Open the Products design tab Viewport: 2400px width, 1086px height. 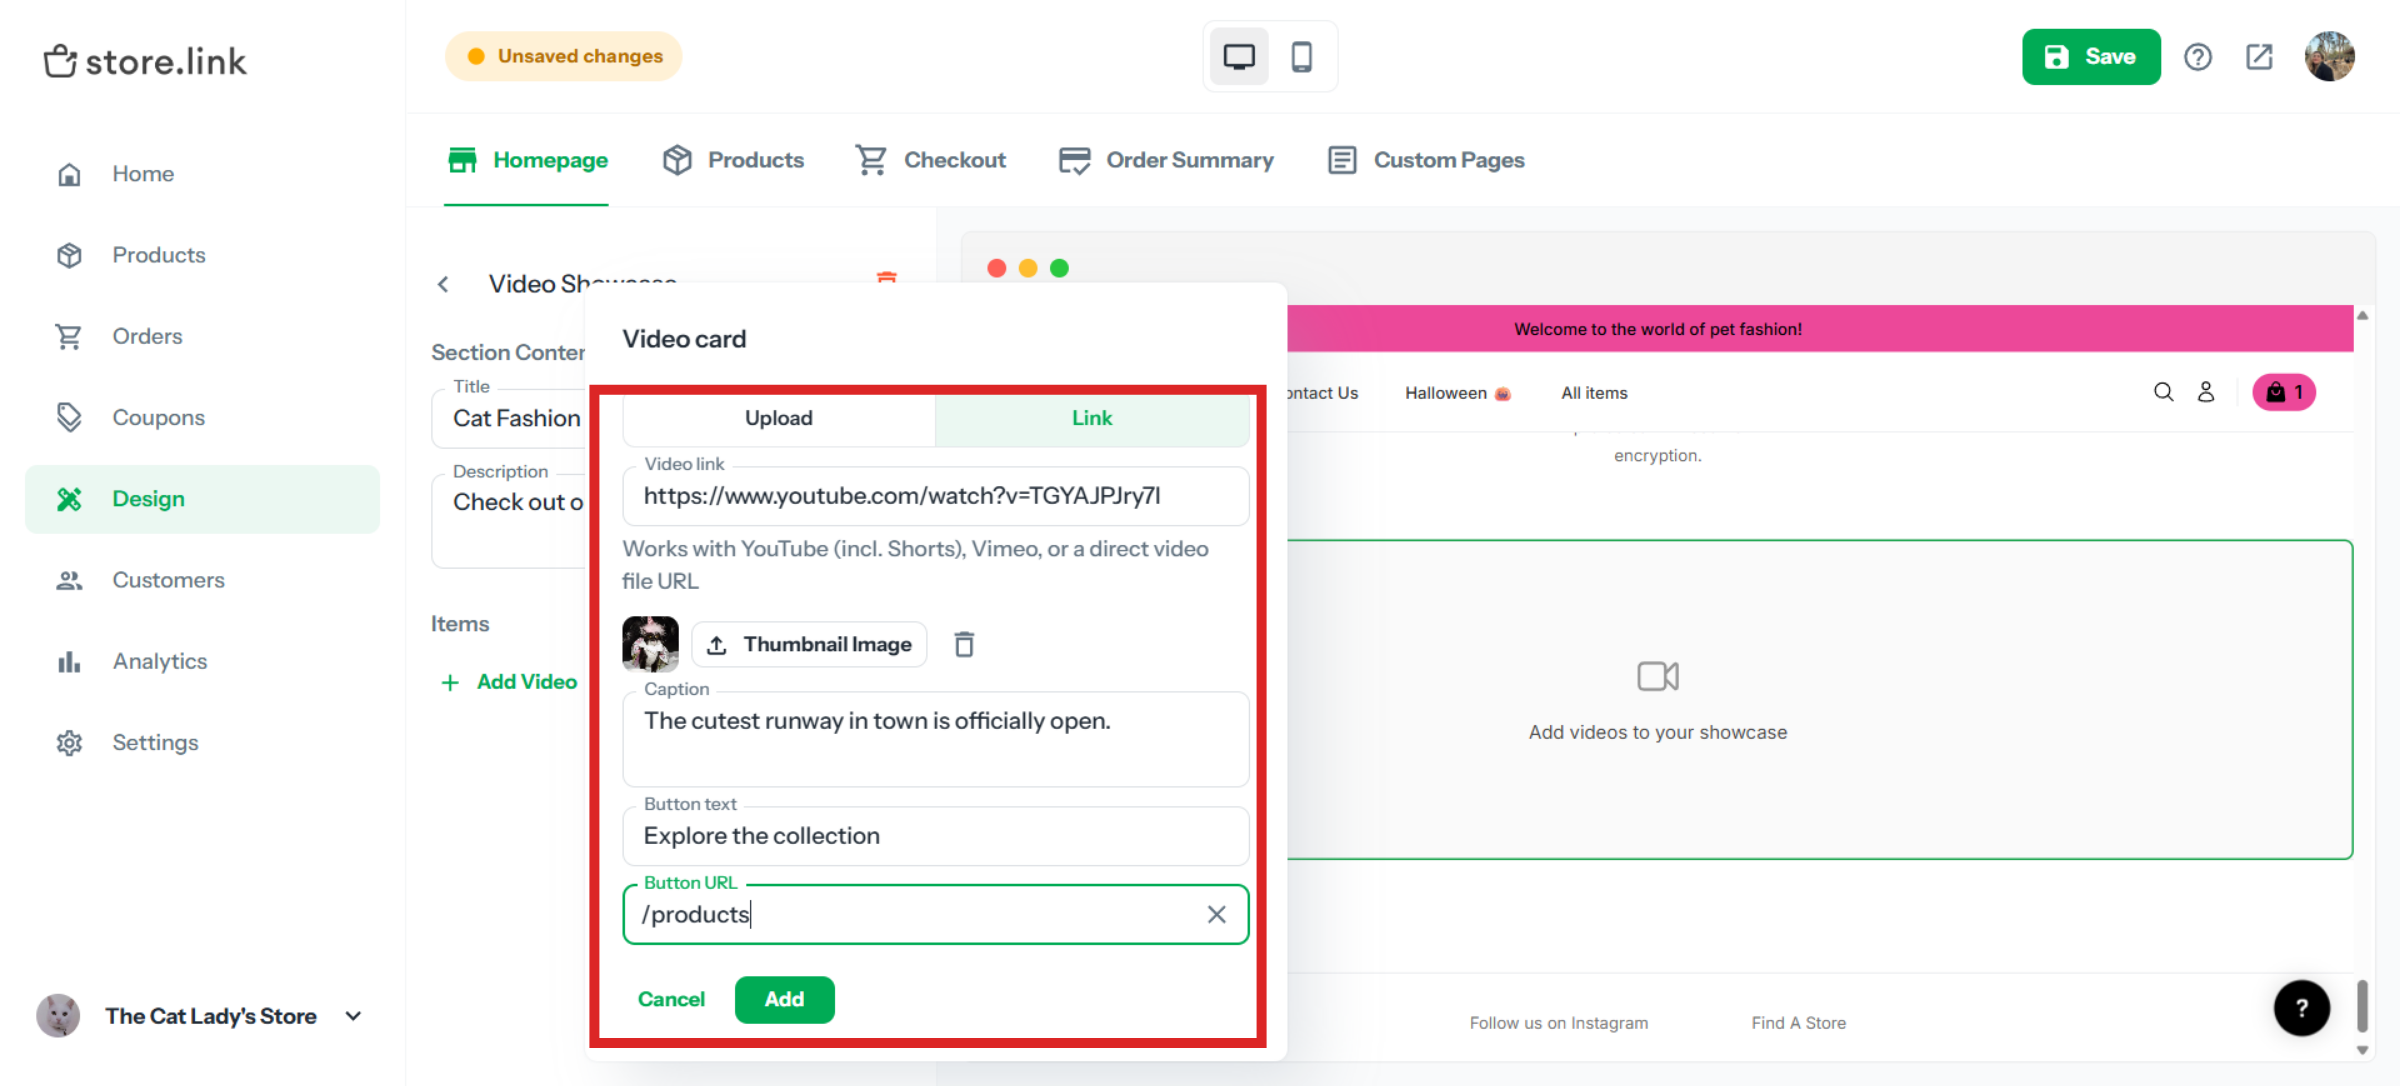pos(733,160)
